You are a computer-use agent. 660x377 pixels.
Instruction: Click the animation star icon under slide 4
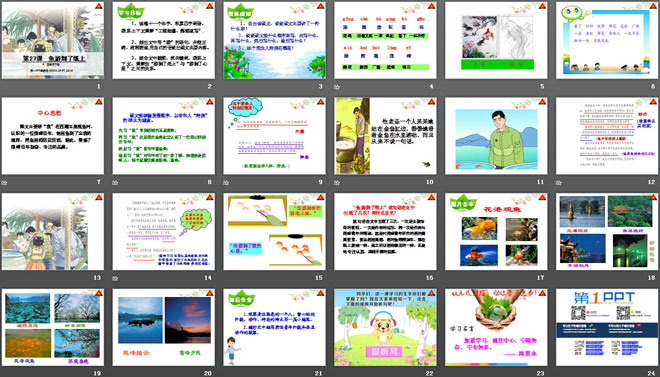tap(337, 87)
